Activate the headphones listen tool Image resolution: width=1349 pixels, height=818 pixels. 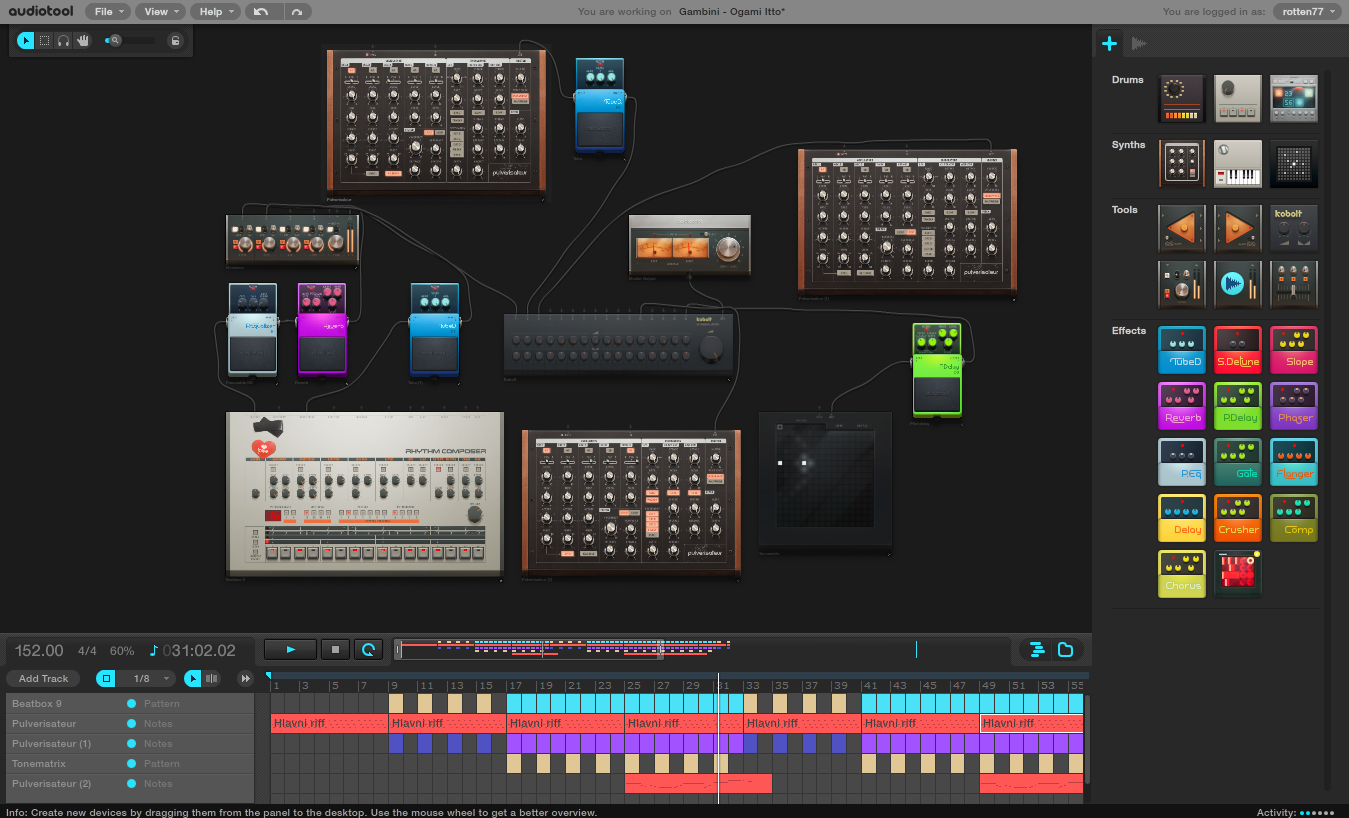click(64, 41)
